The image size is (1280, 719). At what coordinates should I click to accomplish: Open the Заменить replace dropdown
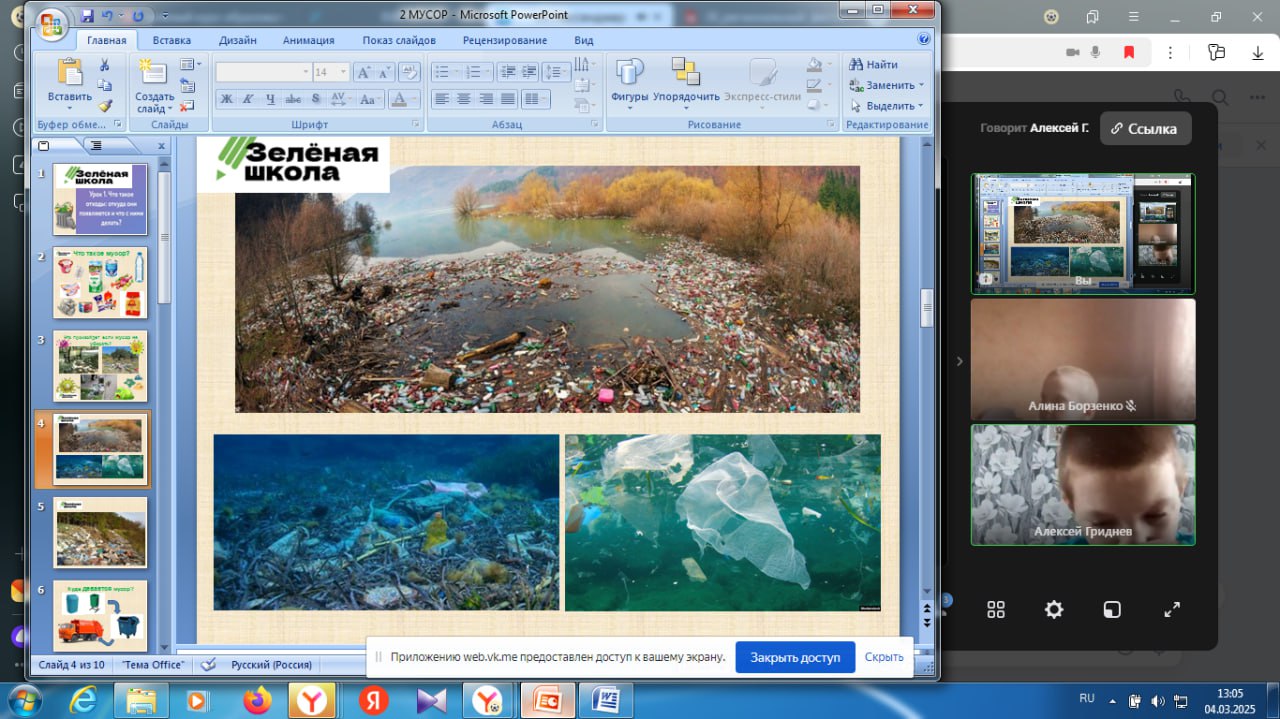click(887, 85)
